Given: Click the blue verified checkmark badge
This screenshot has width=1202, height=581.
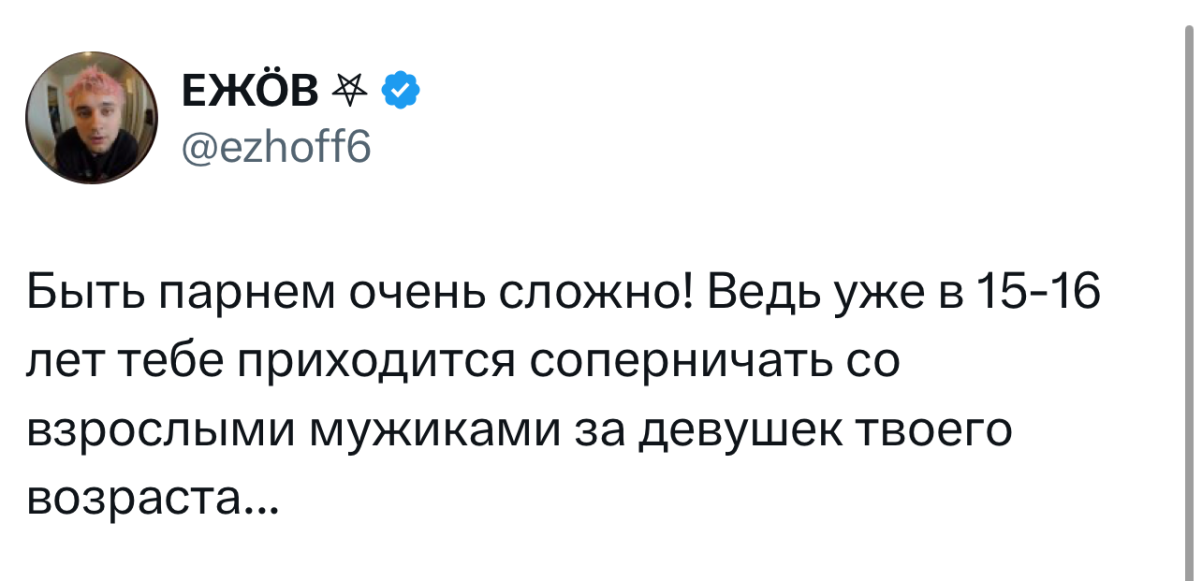Looking at the screenshot, I should point(402,92).
